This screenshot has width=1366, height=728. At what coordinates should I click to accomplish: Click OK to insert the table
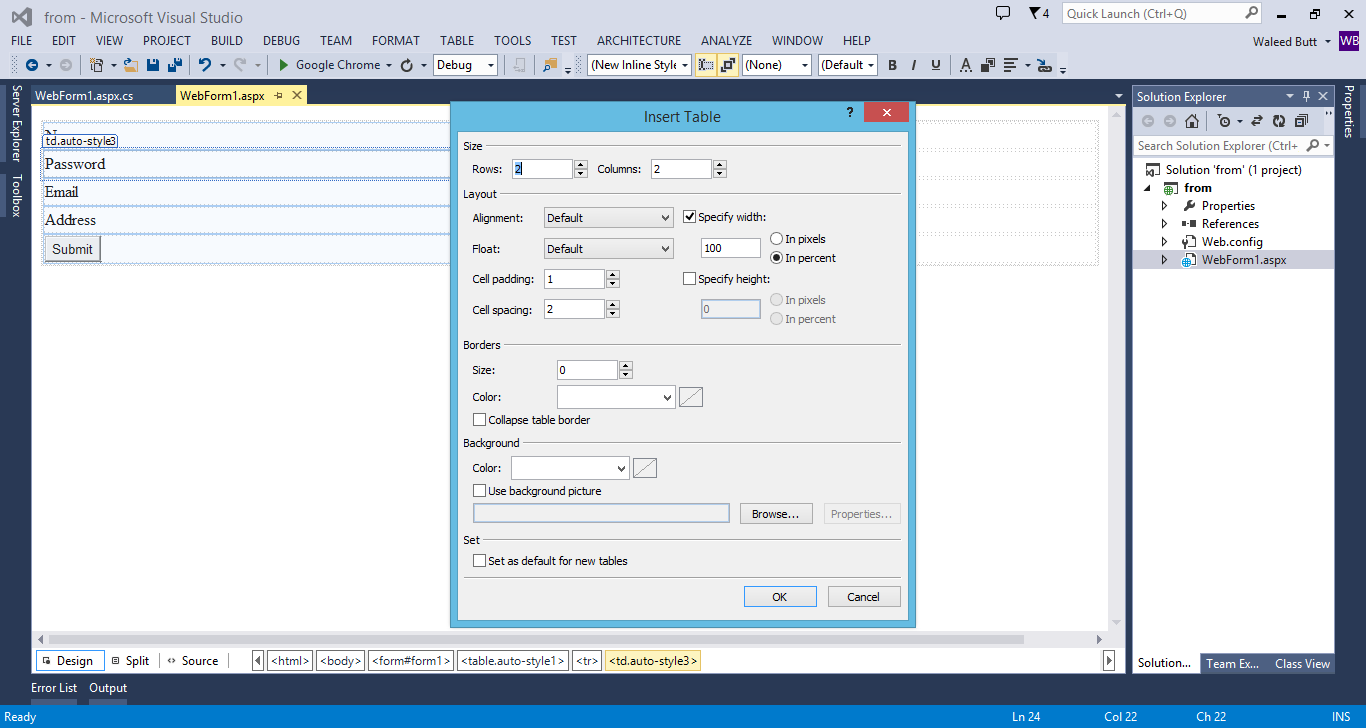click(780, 596)
